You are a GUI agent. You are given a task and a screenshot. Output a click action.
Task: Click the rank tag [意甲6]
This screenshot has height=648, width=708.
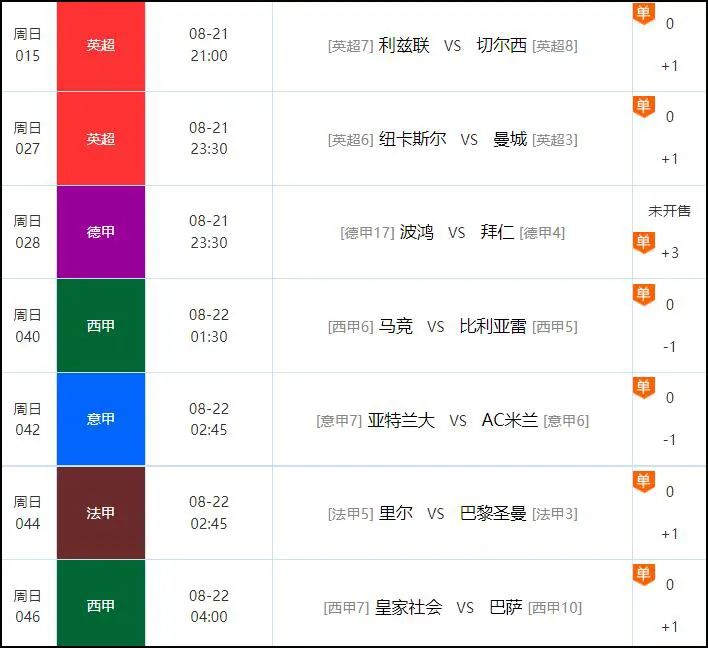tap(566, 421)
